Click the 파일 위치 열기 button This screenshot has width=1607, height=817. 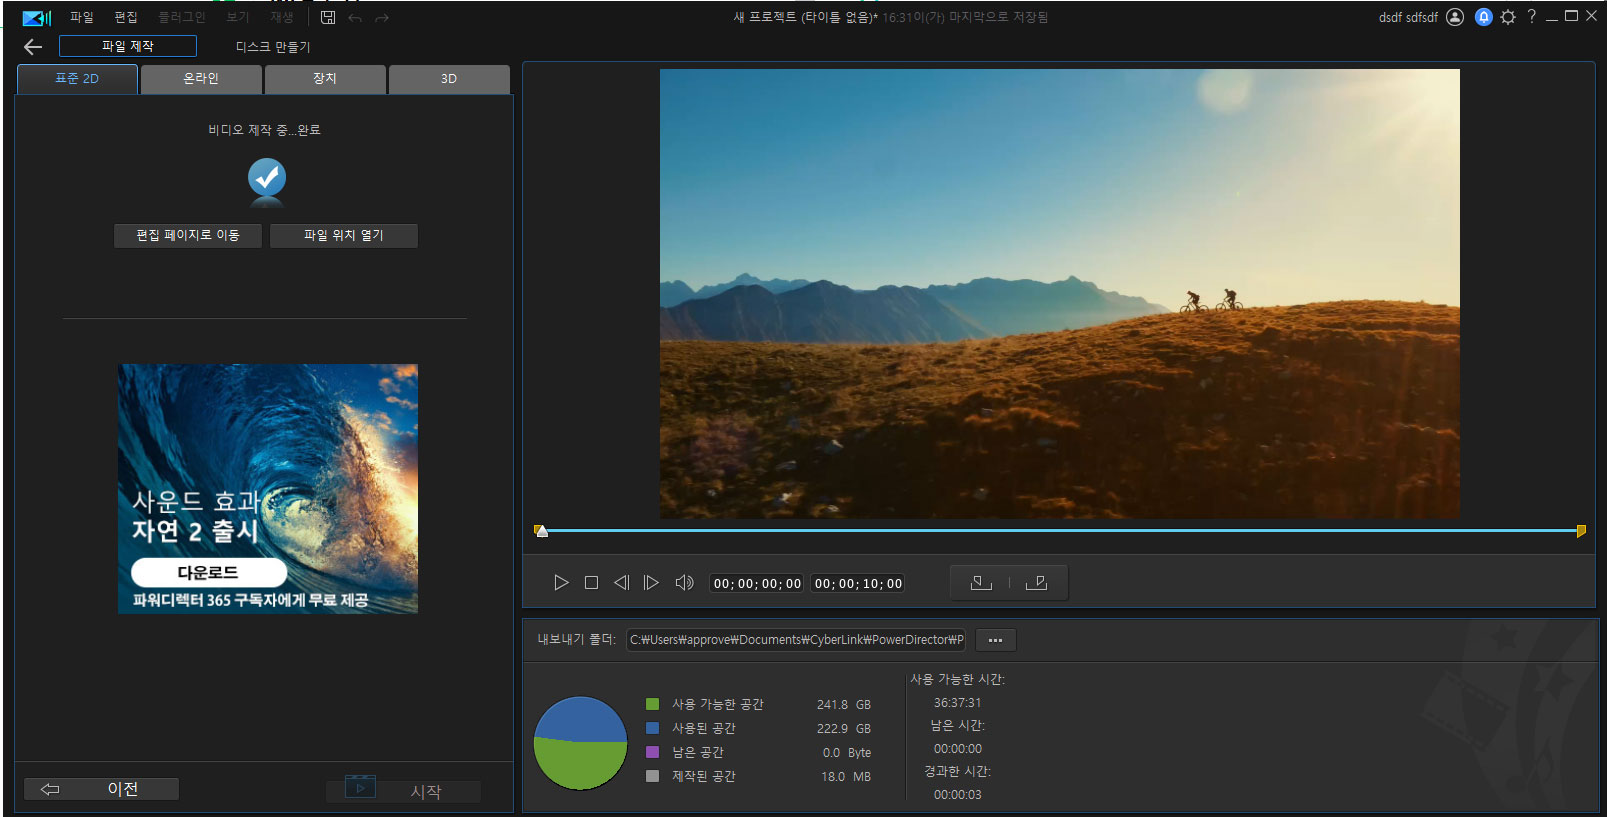click(344, 235)
